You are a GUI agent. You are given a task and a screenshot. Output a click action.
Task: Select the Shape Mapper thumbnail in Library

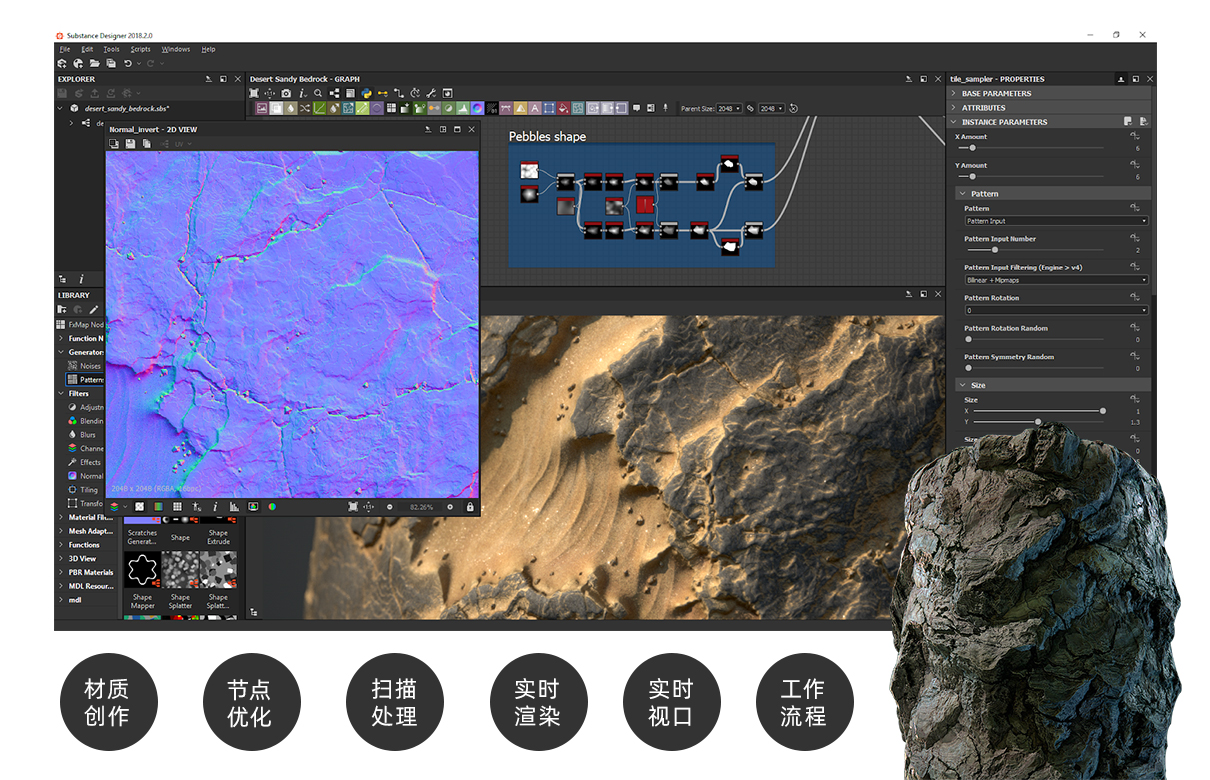pos(143,571)
